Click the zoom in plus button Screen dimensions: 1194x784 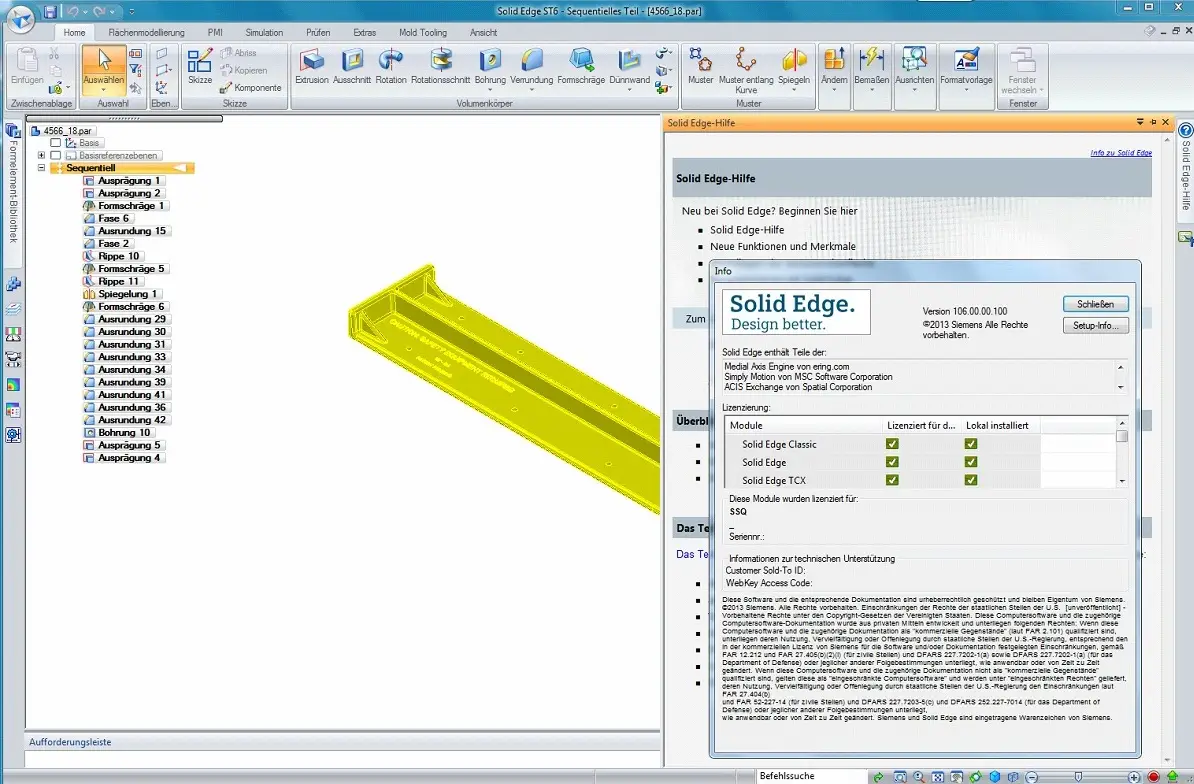(x=1134, y=777)
